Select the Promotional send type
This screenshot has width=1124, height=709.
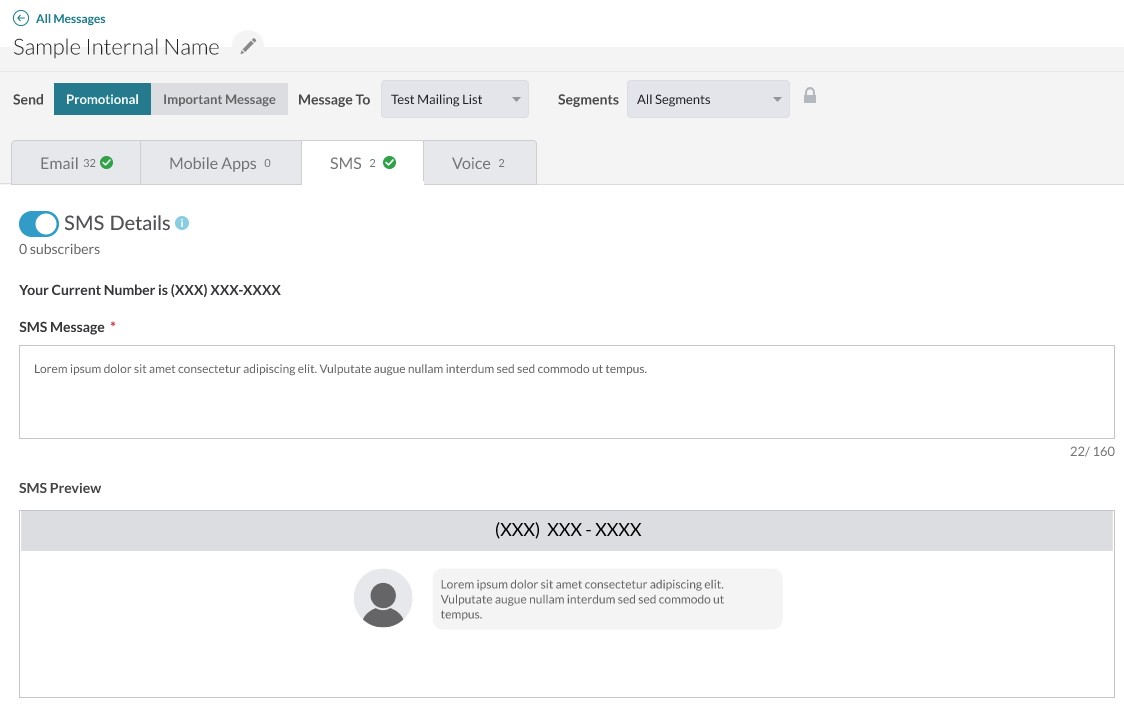point(103,99)
